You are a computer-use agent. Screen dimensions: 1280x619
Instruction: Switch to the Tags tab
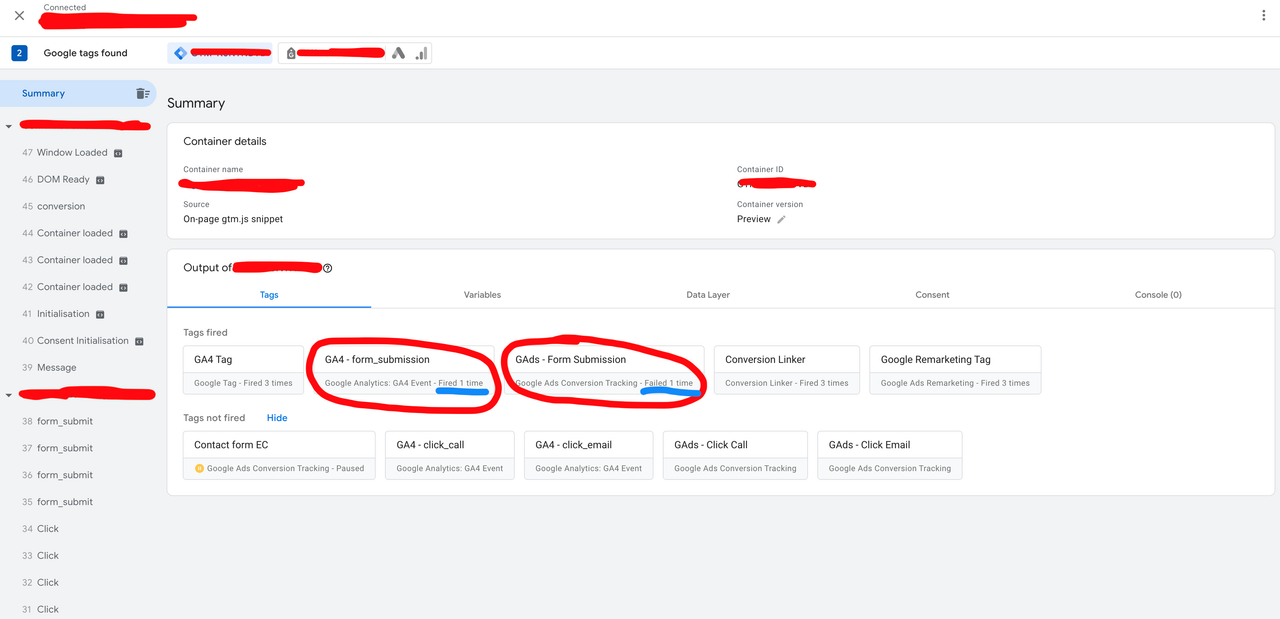(x=269, y=295)
